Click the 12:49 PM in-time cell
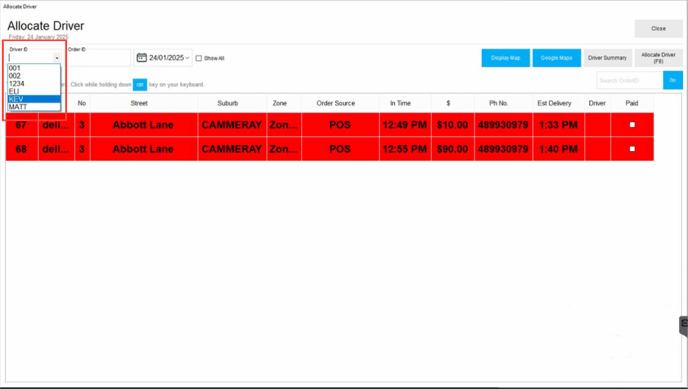Screen dimensions: 688x389 pyautogui.click(x=405, y=125)
